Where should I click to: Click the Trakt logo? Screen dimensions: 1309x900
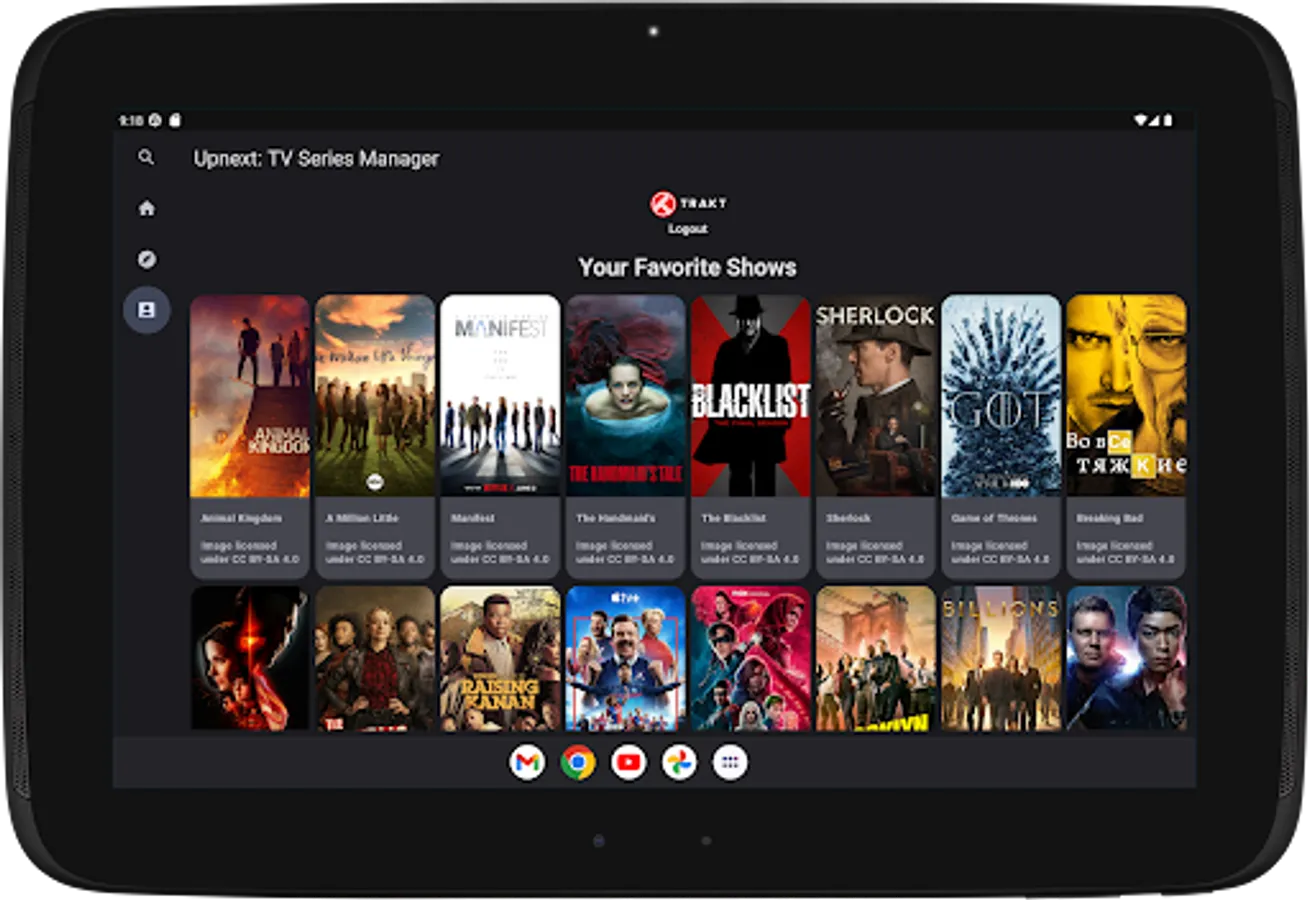688,203
